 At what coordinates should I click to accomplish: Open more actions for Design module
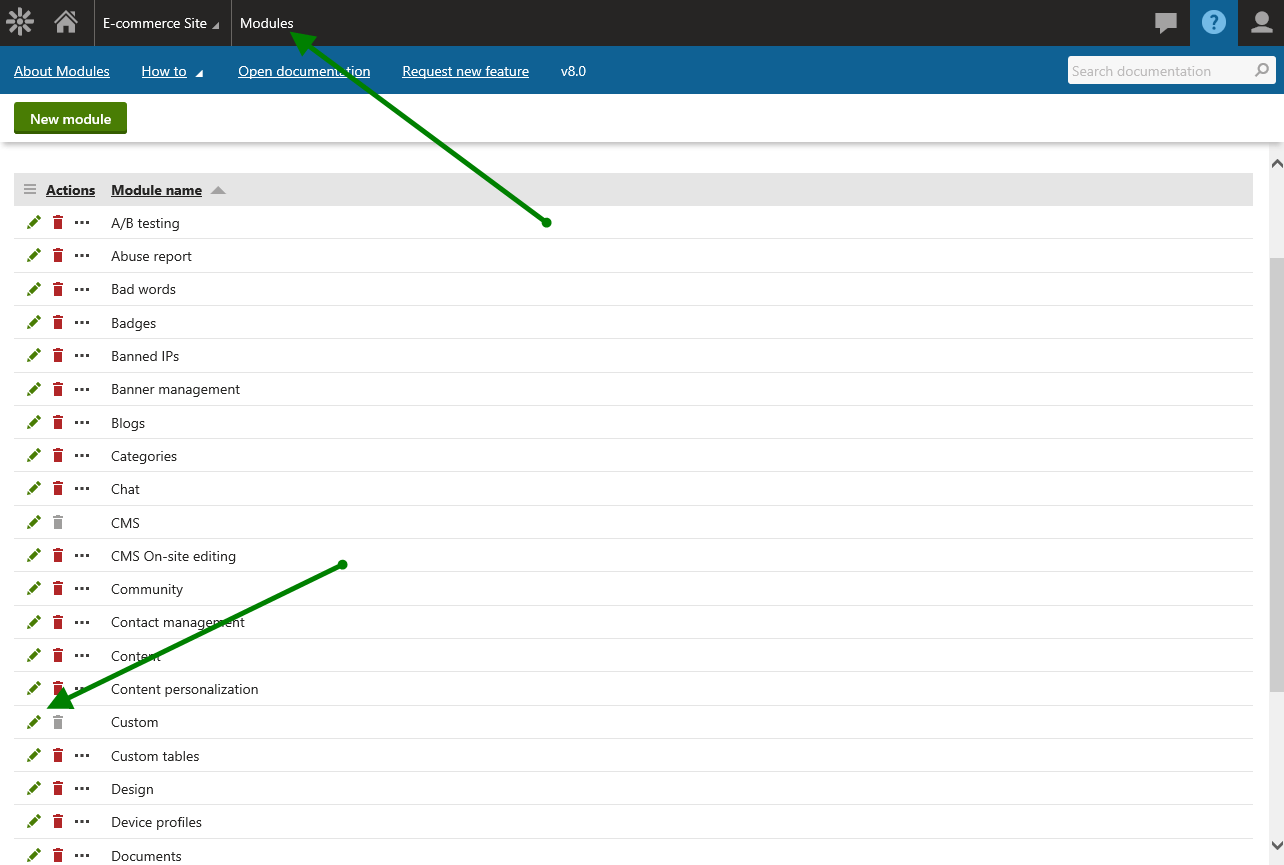(82, 789)
